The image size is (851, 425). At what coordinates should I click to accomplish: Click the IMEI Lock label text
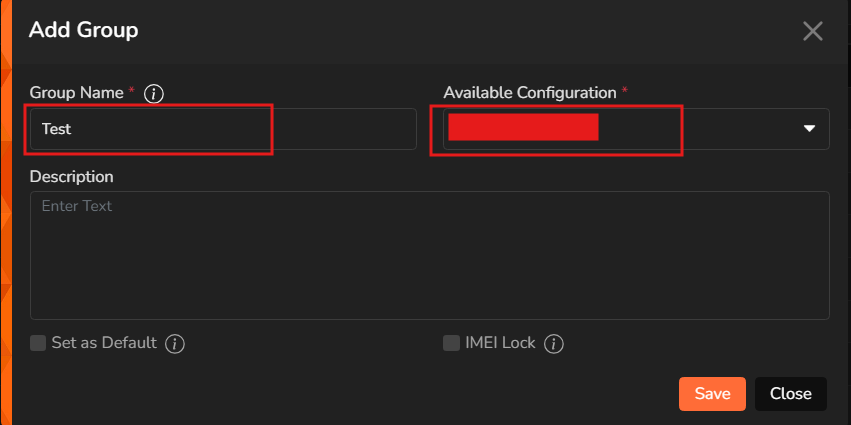click(501, 343)
